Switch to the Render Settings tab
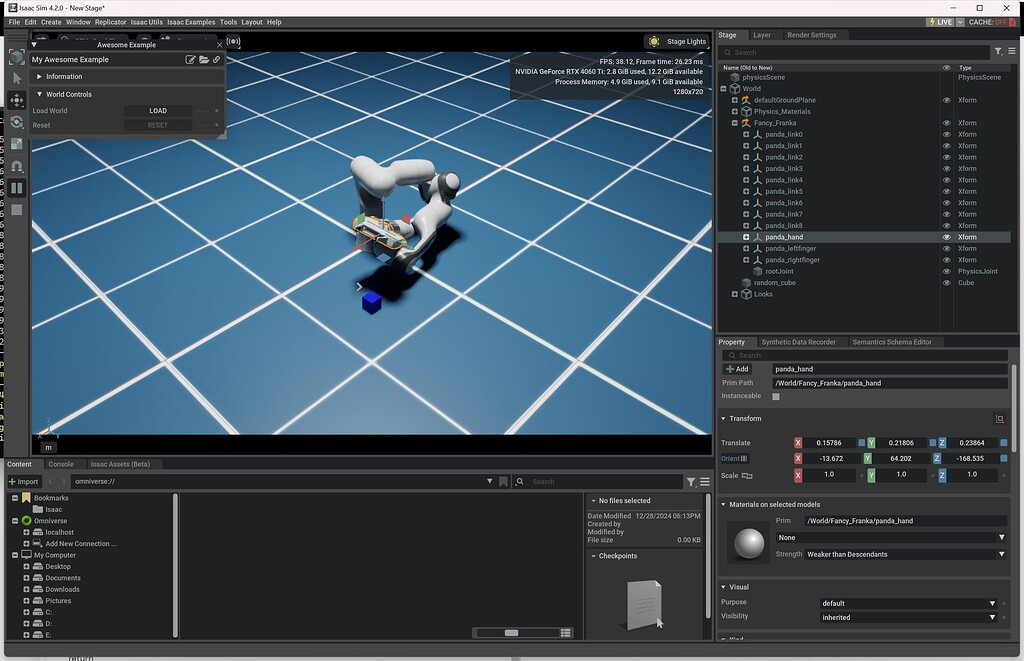The image size is (1024, 661). 810,35
